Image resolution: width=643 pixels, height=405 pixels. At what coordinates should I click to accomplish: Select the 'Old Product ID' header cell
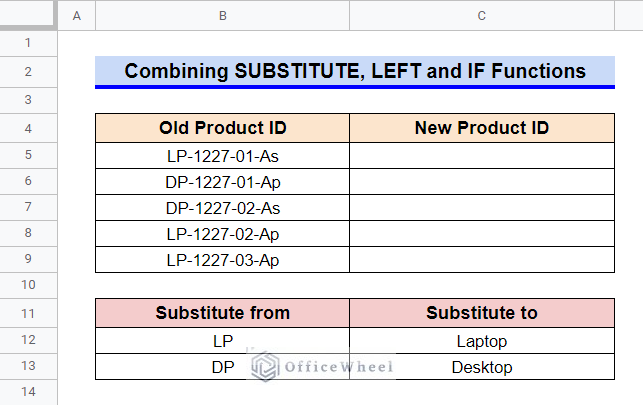[223, 128]
